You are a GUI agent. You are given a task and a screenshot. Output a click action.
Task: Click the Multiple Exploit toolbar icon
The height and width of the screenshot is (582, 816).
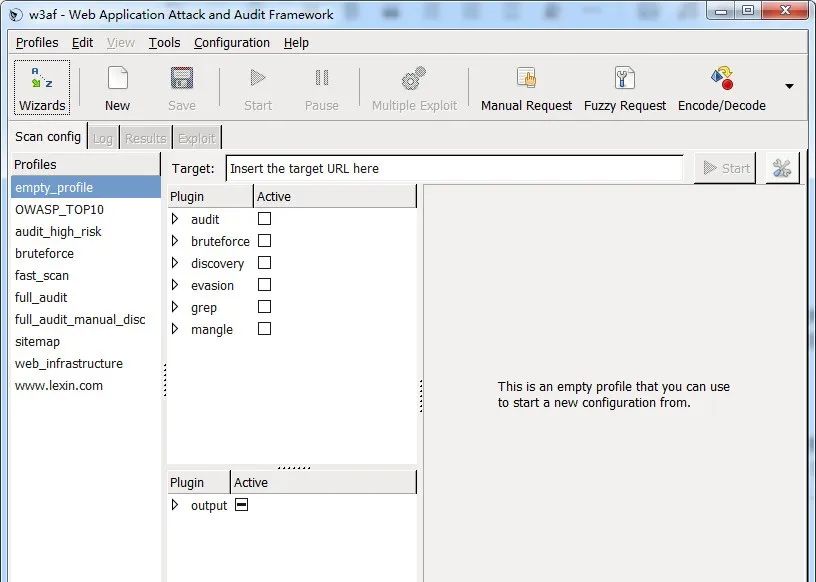(414, 88)
